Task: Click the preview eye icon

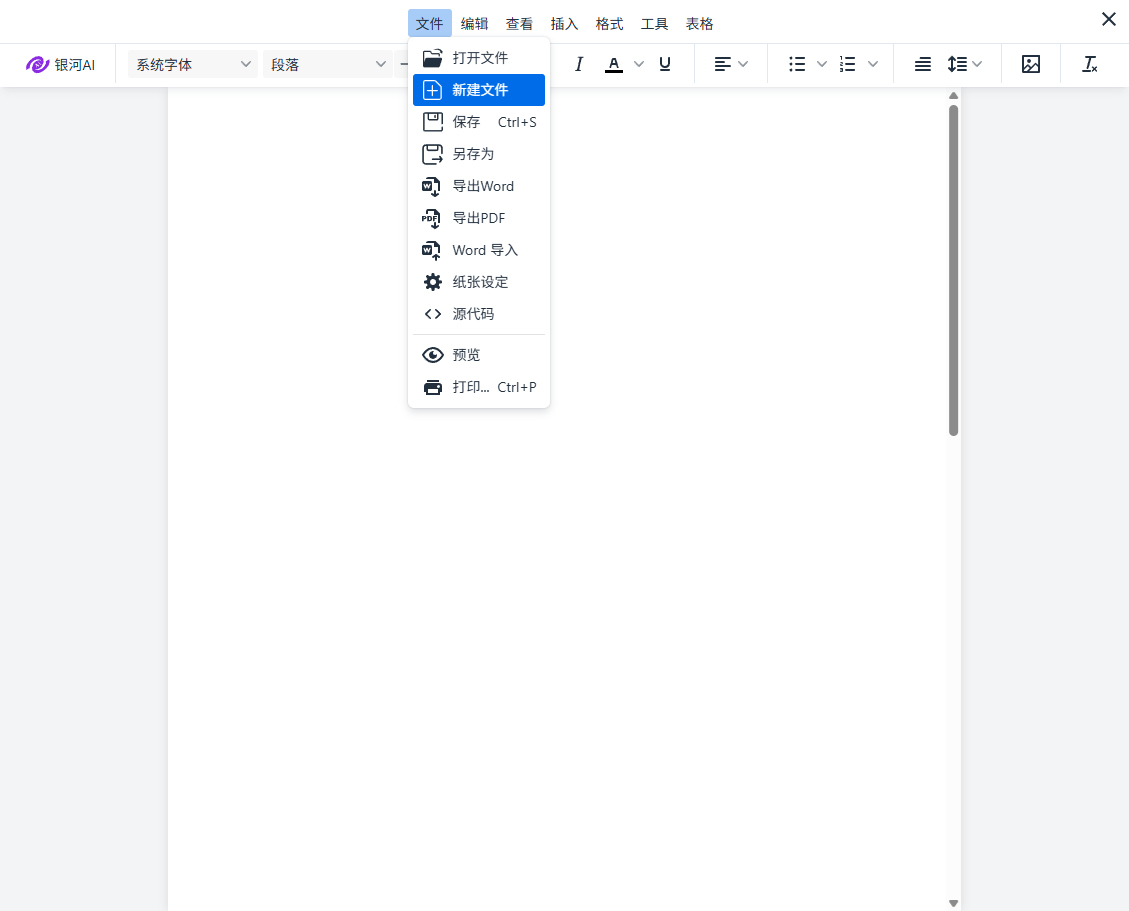Action: click(432, 355)
